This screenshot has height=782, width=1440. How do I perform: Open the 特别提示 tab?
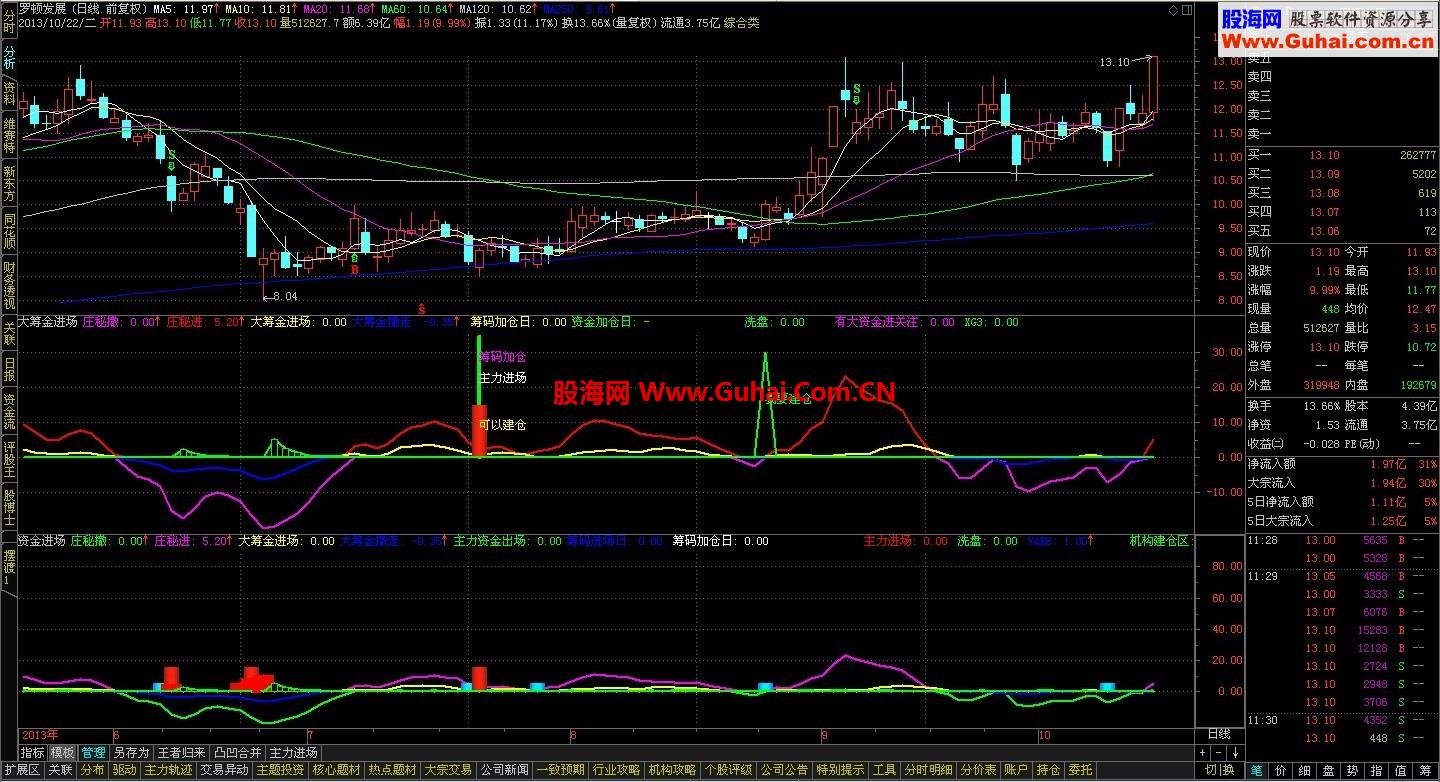point(840,770)
